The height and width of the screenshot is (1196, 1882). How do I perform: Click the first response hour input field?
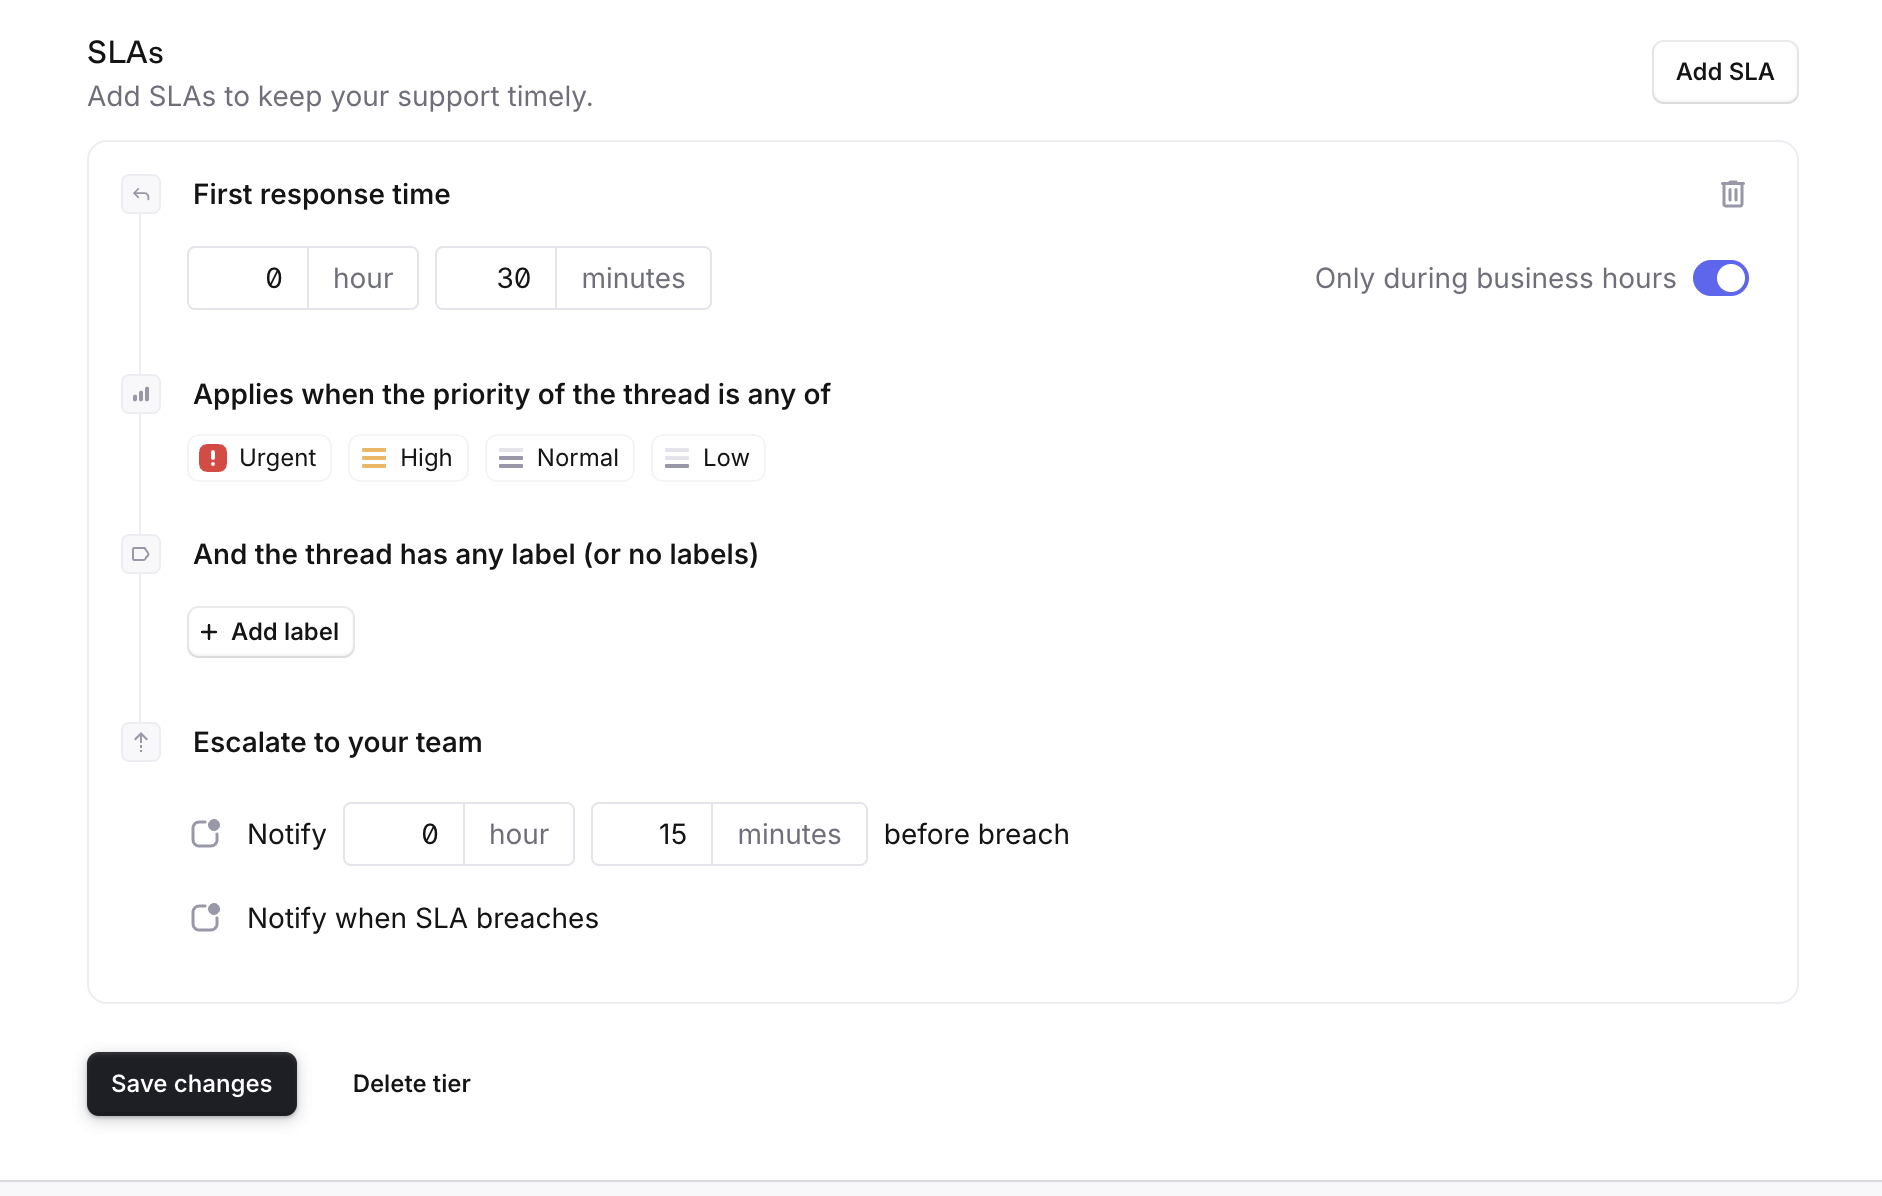point(249,278)
